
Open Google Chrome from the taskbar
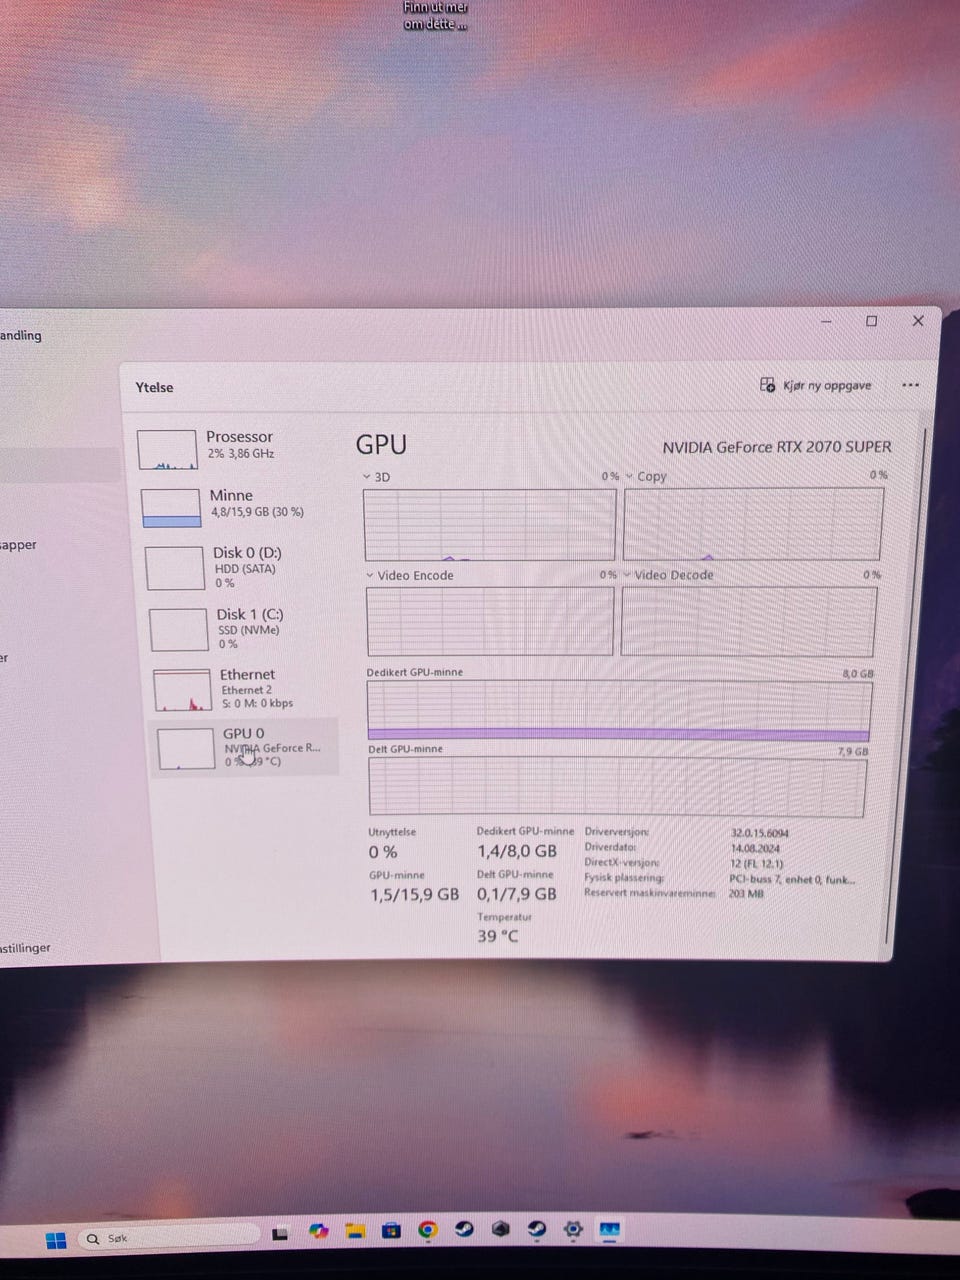(x=428, y=1230)
